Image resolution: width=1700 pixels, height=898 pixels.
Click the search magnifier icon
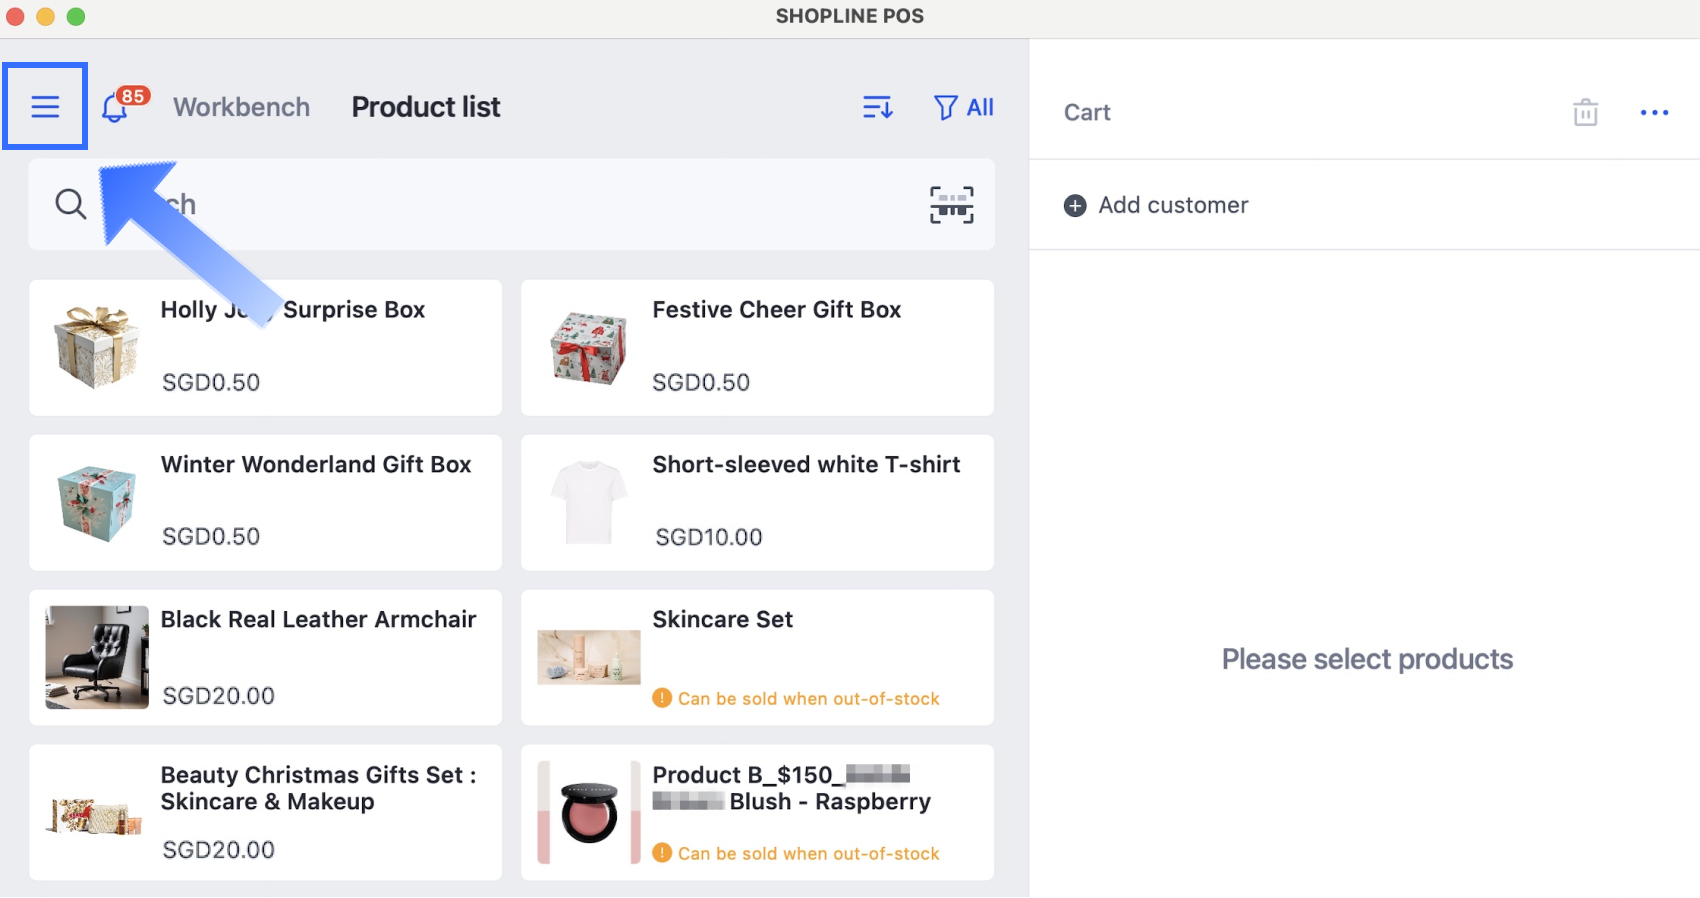coord(70,205)
